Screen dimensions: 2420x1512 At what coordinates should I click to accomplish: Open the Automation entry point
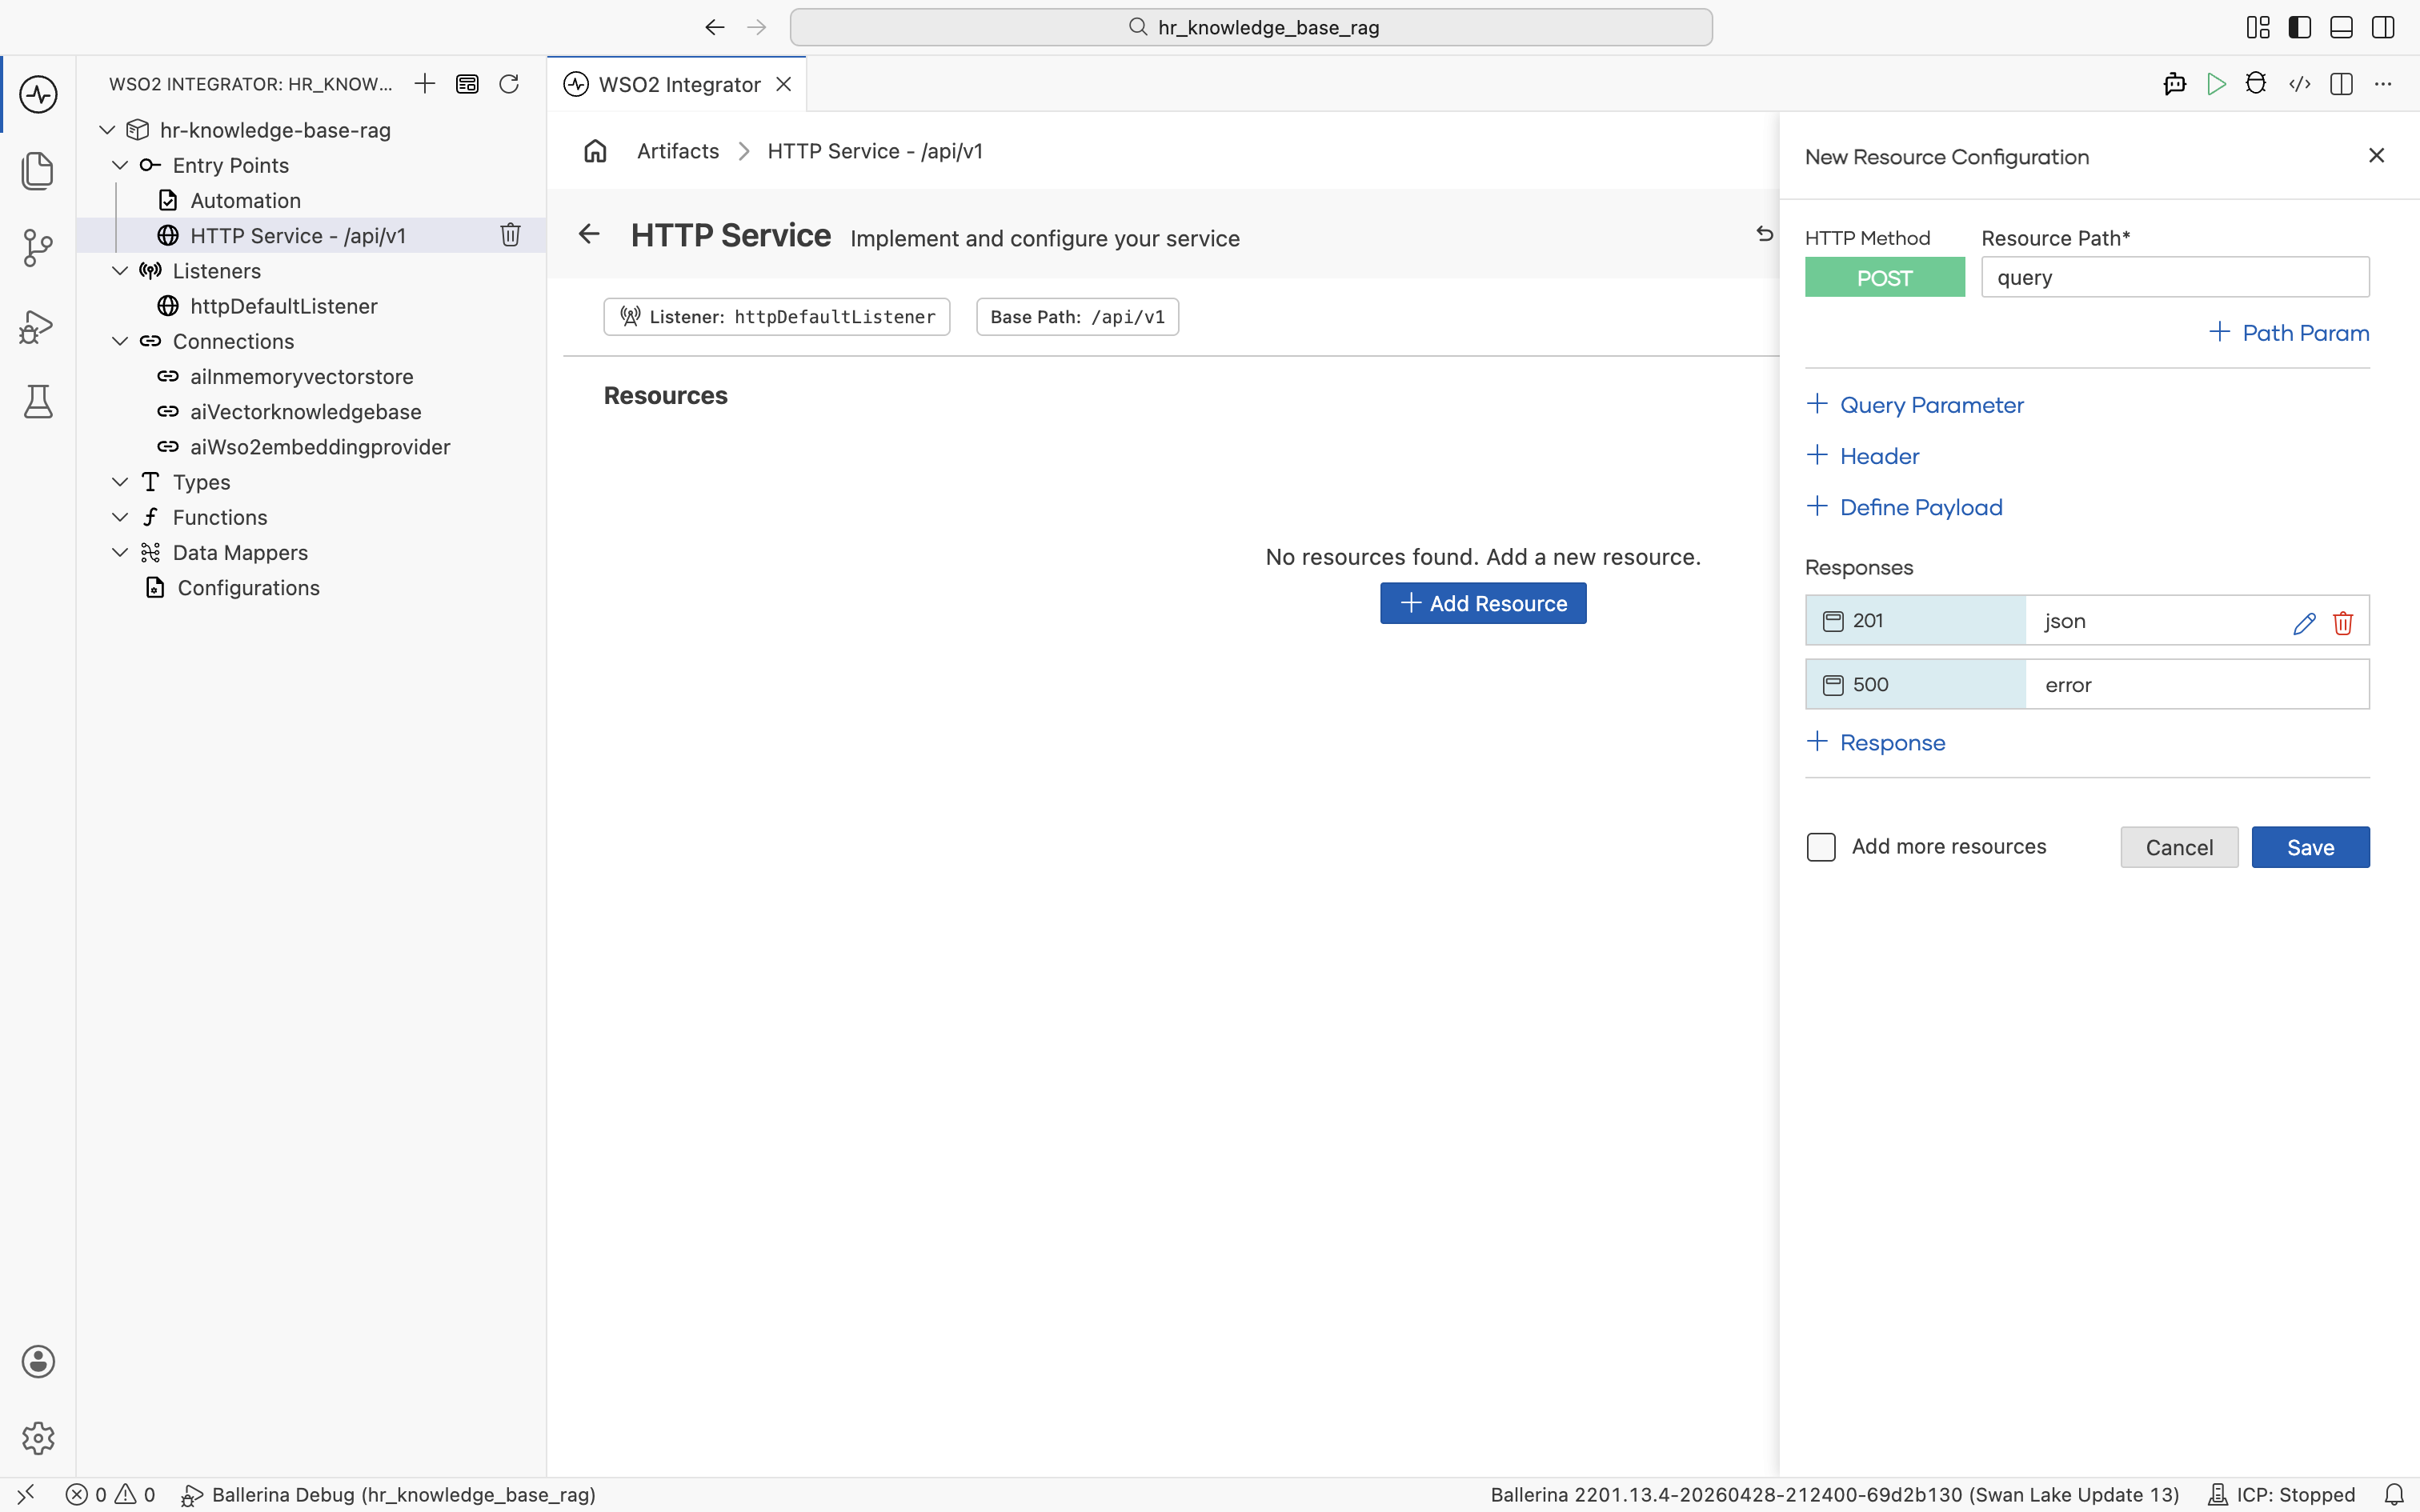246,200
